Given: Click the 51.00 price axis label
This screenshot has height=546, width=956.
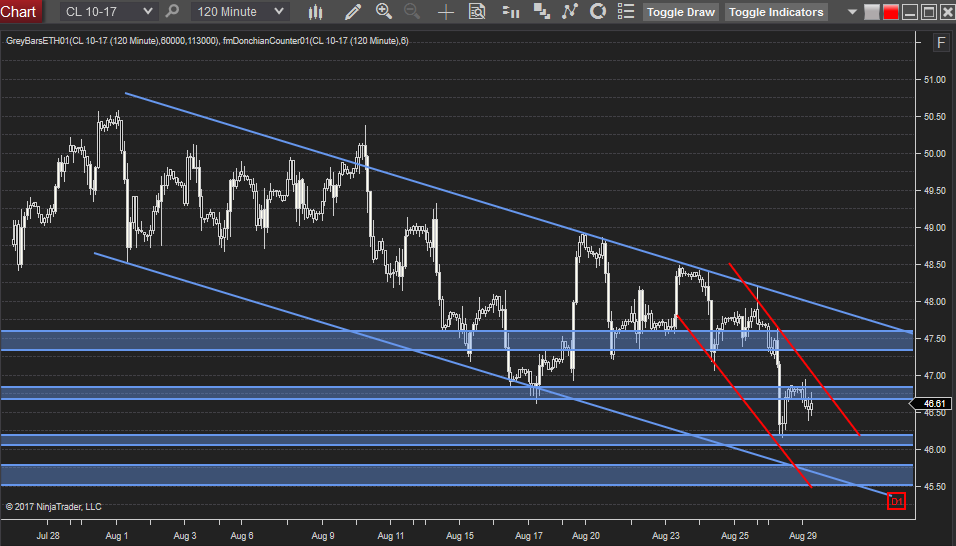Looking at the screenshot, I should [935, 80].
